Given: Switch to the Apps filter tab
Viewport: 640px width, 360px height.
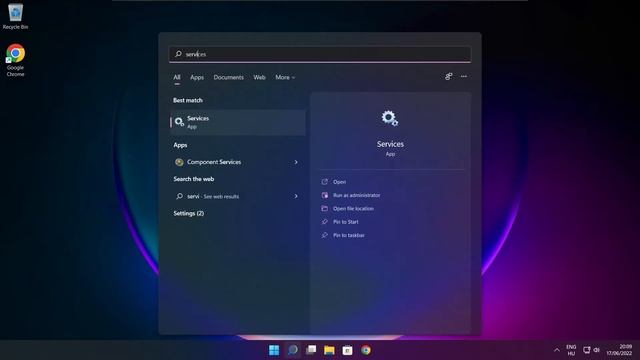Looking at the screenshot, I should [197, 77].
